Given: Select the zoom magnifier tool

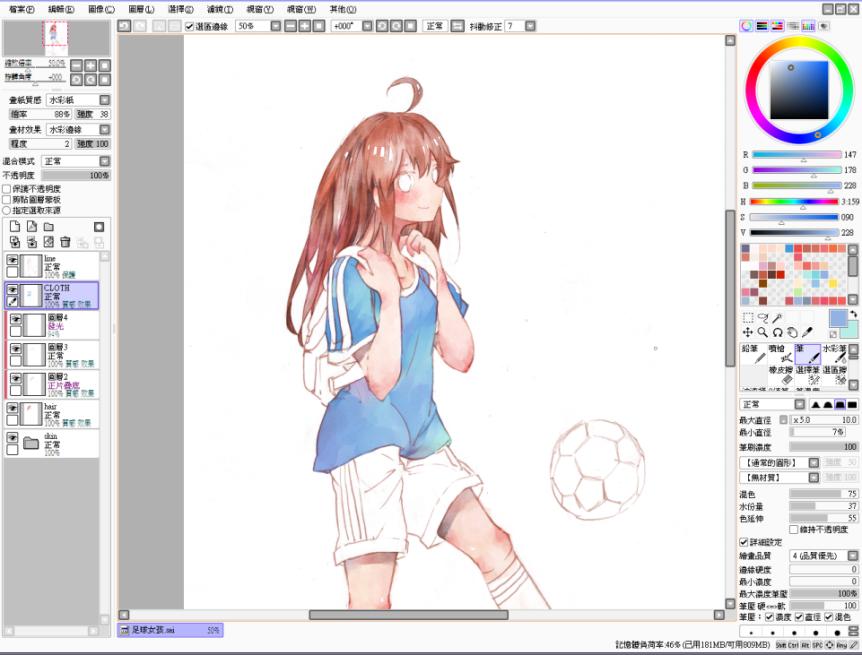Looking at the screenshot, I should click(x=762, y=332).
